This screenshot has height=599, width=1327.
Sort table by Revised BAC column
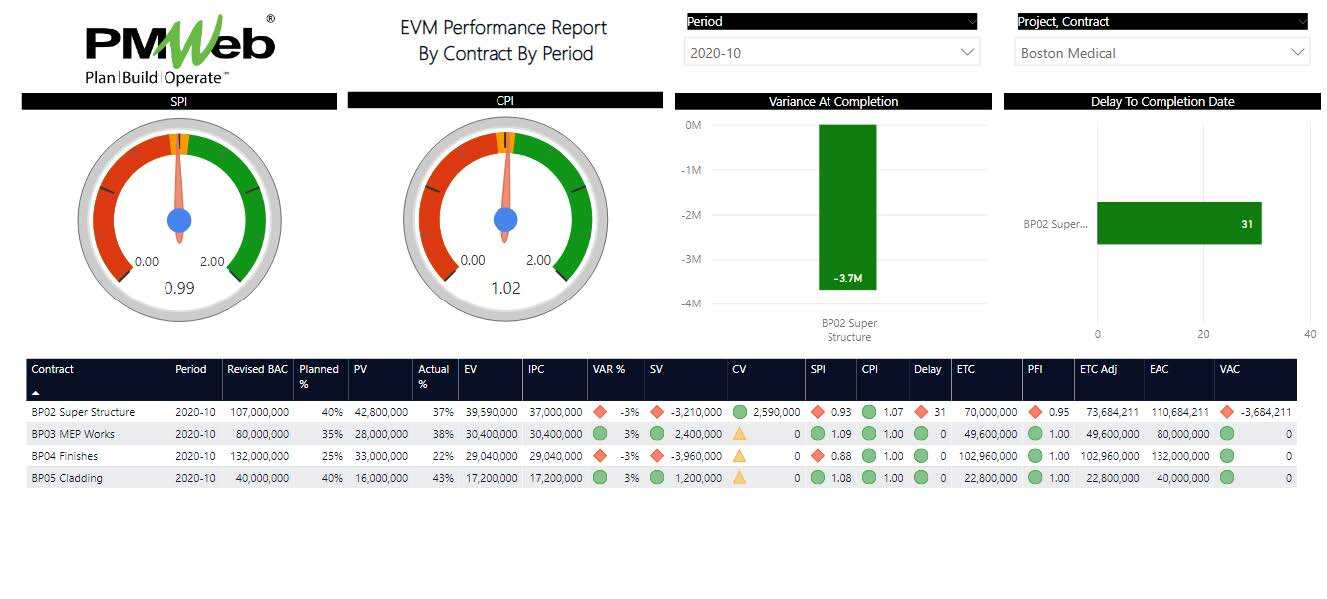(x=258, y=369)
